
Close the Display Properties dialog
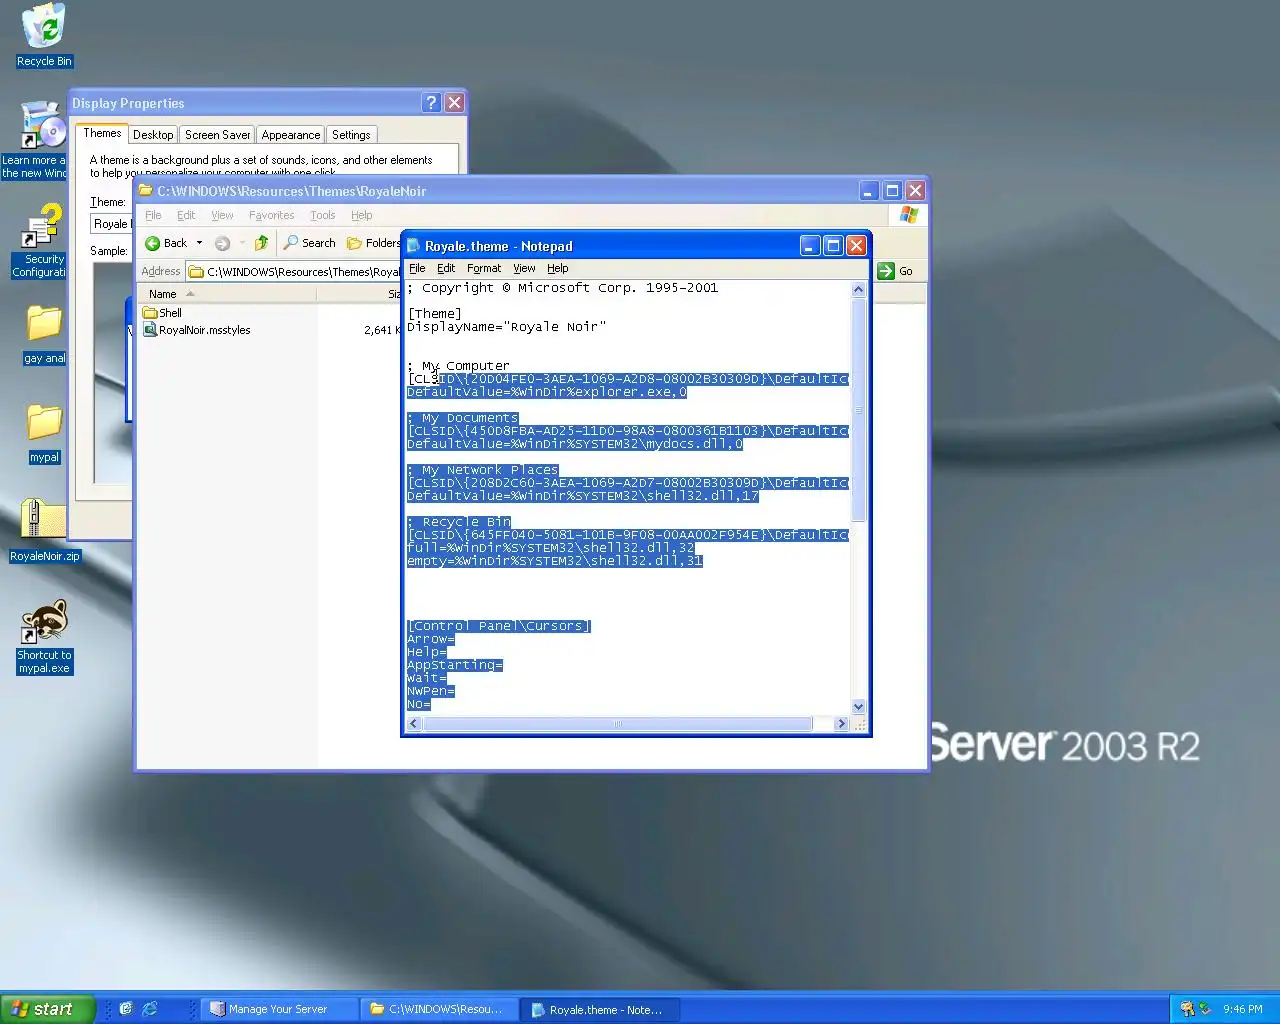[x=454, y=103]
